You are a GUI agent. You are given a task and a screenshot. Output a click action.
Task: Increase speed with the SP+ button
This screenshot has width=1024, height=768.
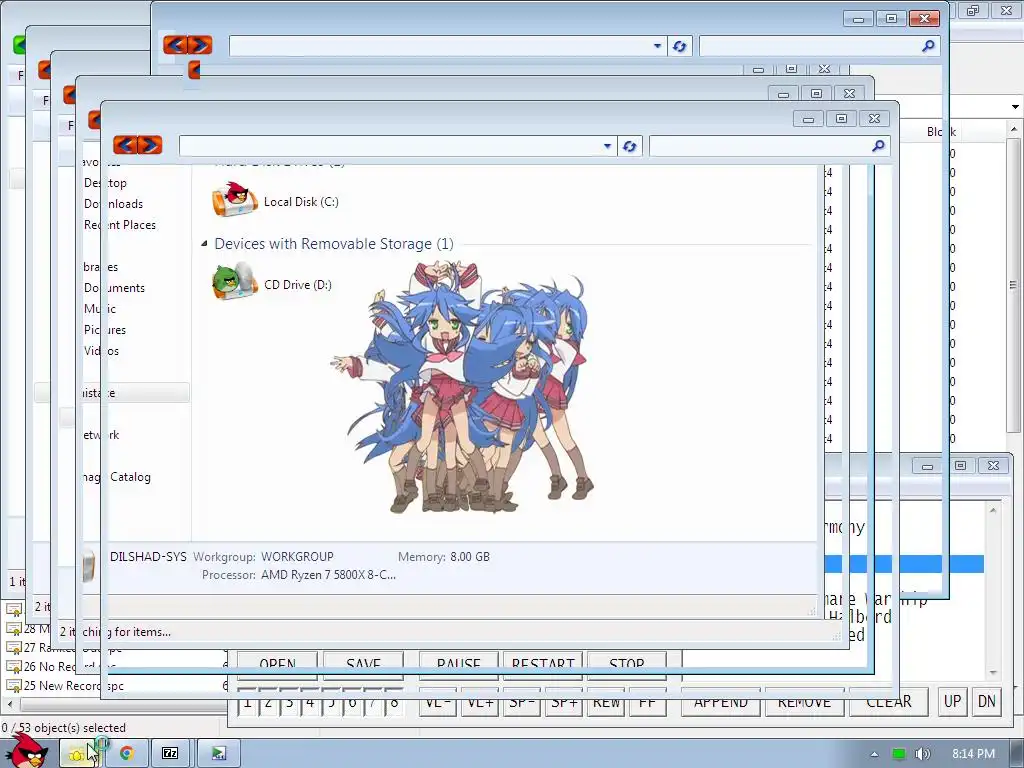[x=564, y=702]
